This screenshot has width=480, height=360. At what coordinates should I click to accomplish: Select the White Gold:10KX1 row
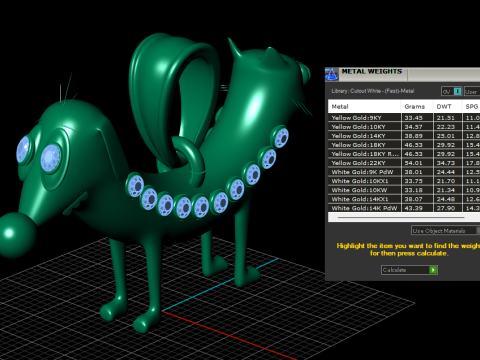[404, 181]
